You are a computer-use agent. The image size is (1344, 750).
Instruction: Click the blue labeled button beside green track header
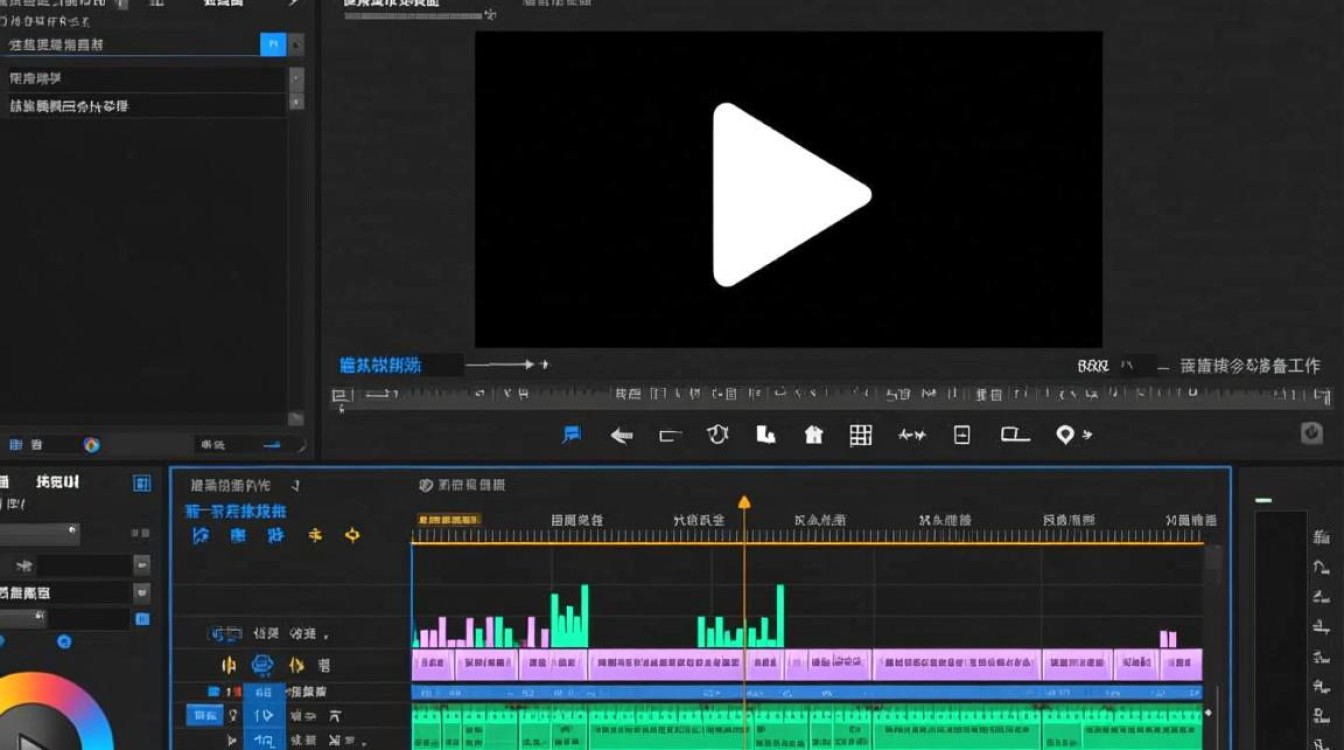point(205,715)
